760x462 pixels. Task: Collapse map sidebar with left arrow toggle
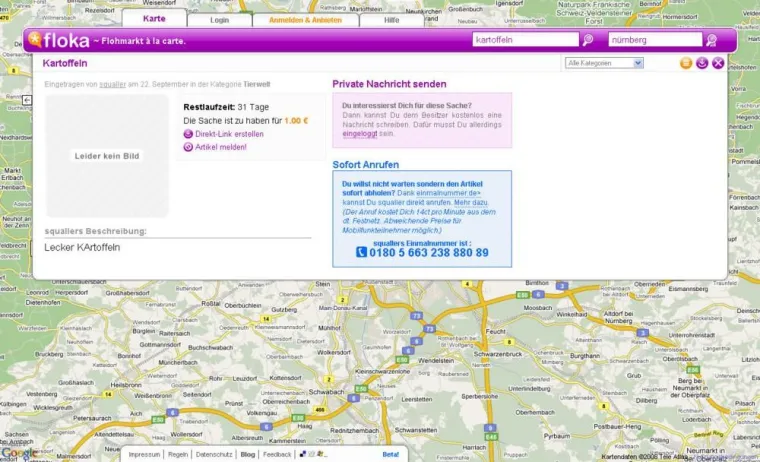[27, 100]
